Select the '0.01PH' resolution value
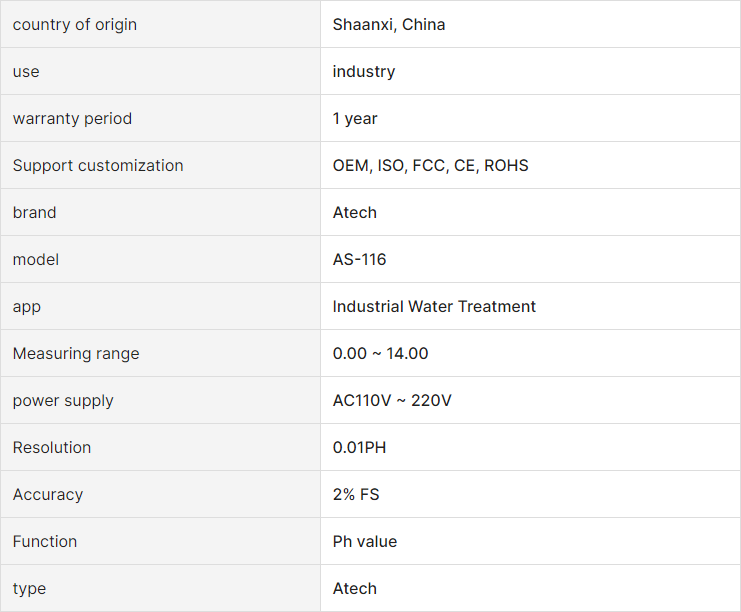Screen dimensions: 741x612 click(360, 448)
